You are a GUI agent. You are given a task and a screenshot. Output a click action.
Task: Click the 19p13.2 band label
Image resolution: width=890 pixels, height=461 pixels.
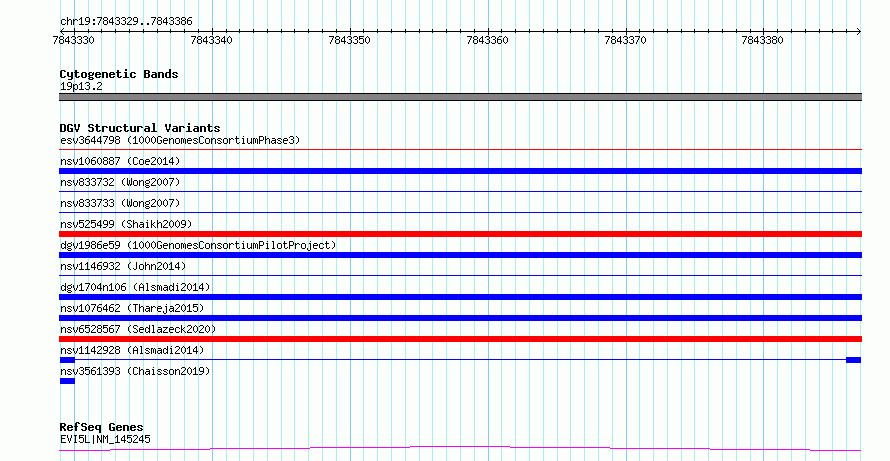81,86
